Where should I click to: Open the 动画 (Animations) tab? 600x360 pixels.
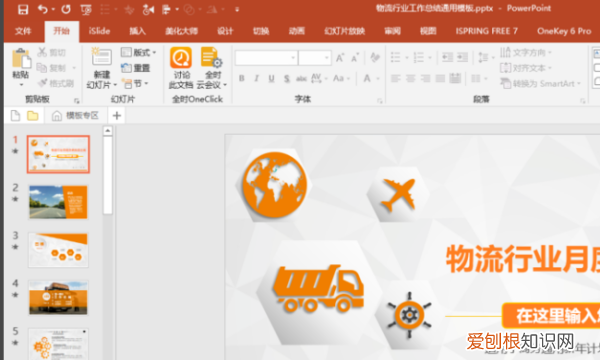[x=297, y=31]
